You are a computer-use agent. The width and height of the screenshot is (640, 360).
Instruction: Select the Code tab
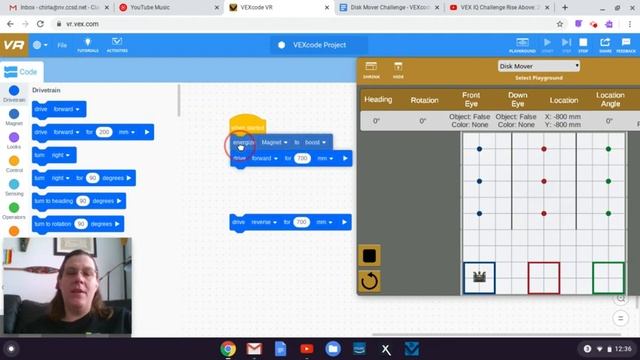(21, 72)
